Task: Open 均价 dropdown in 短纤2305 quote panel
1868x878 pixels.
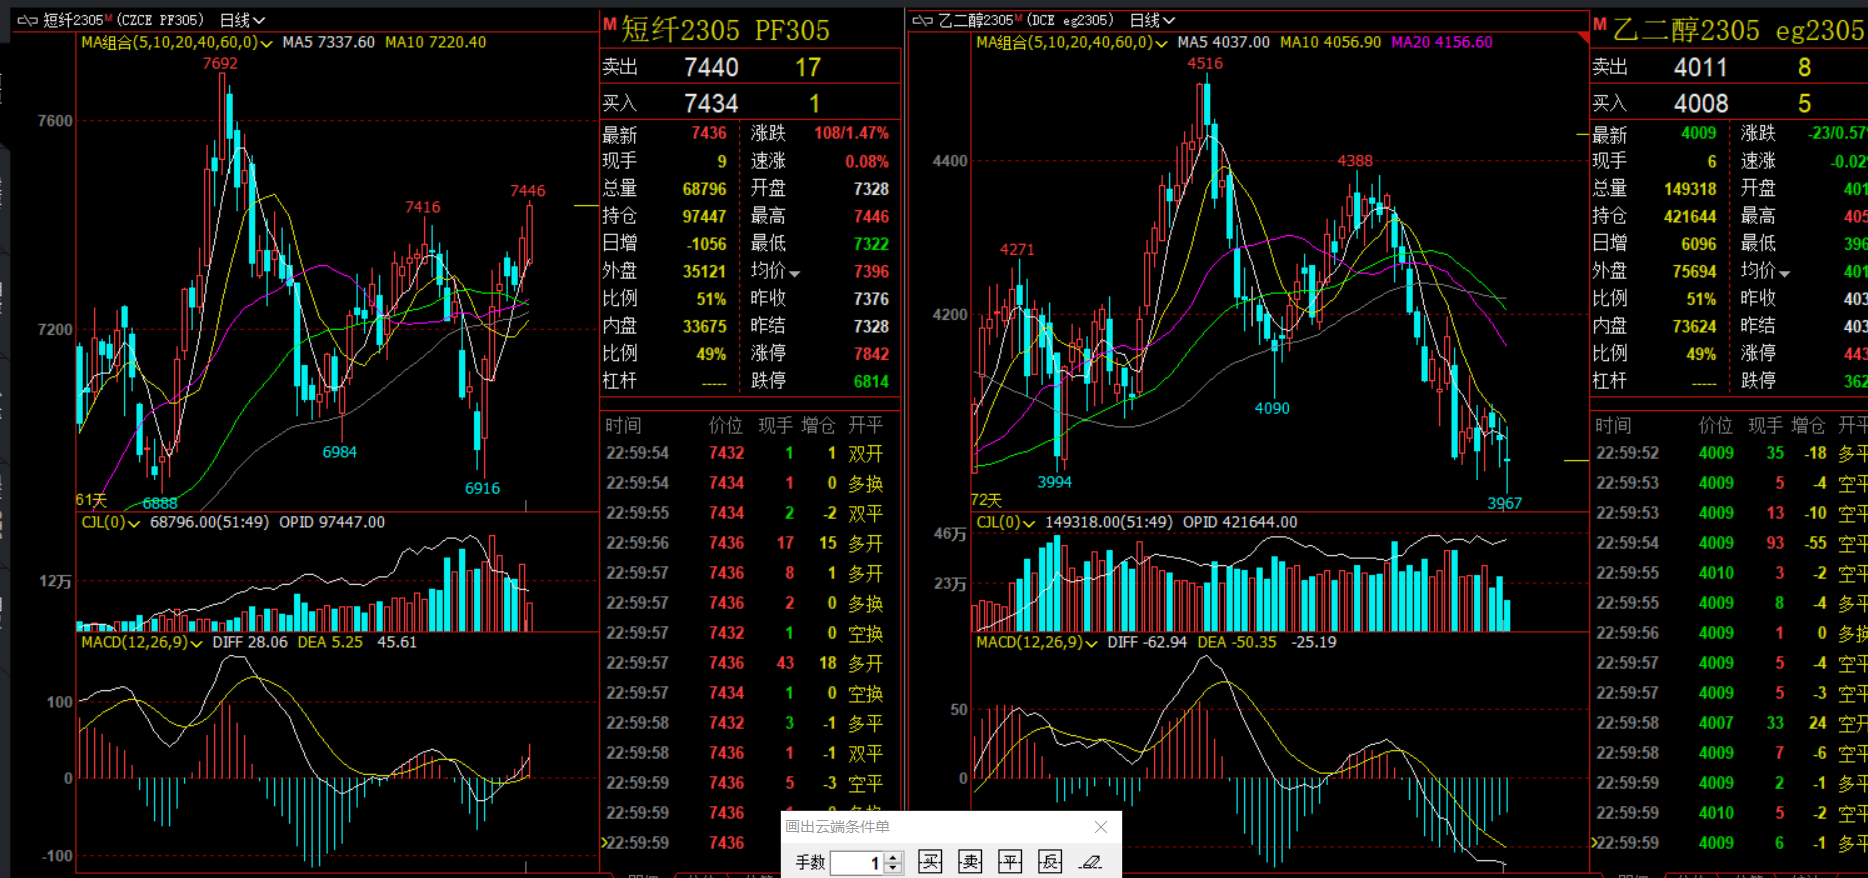Action: [795, 273]
